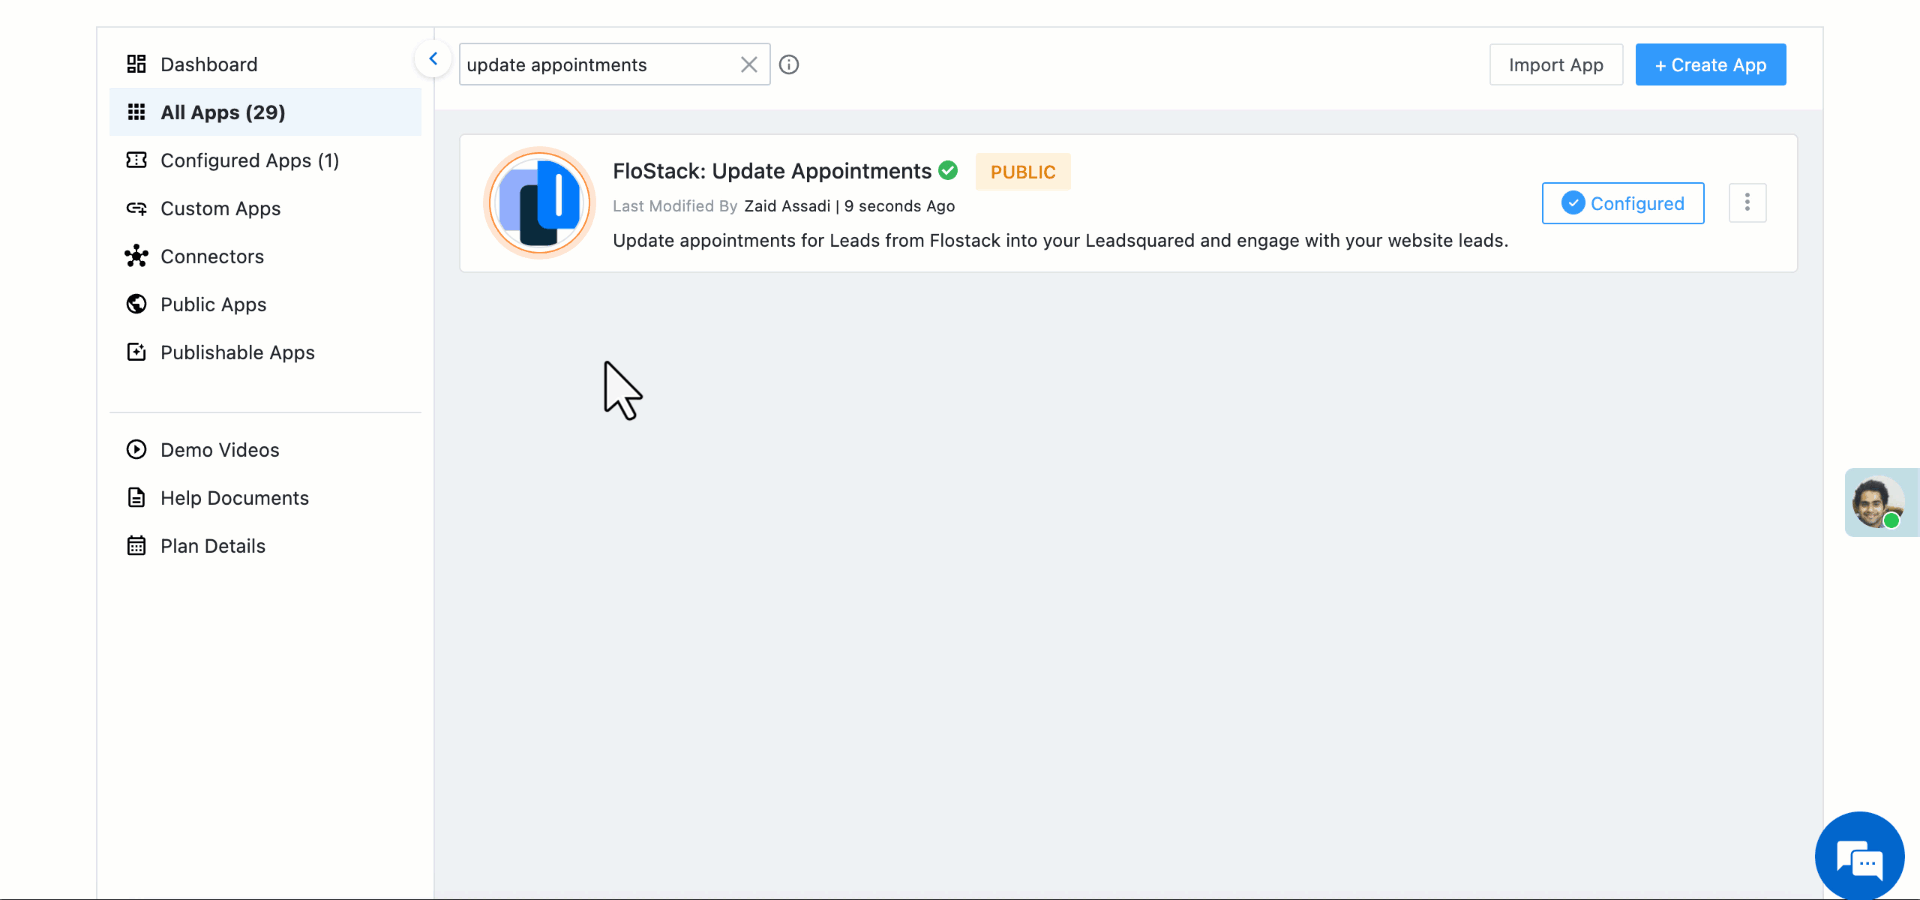Click the All Apps grid icon
1920x900 pixels.
pos(137,112)
